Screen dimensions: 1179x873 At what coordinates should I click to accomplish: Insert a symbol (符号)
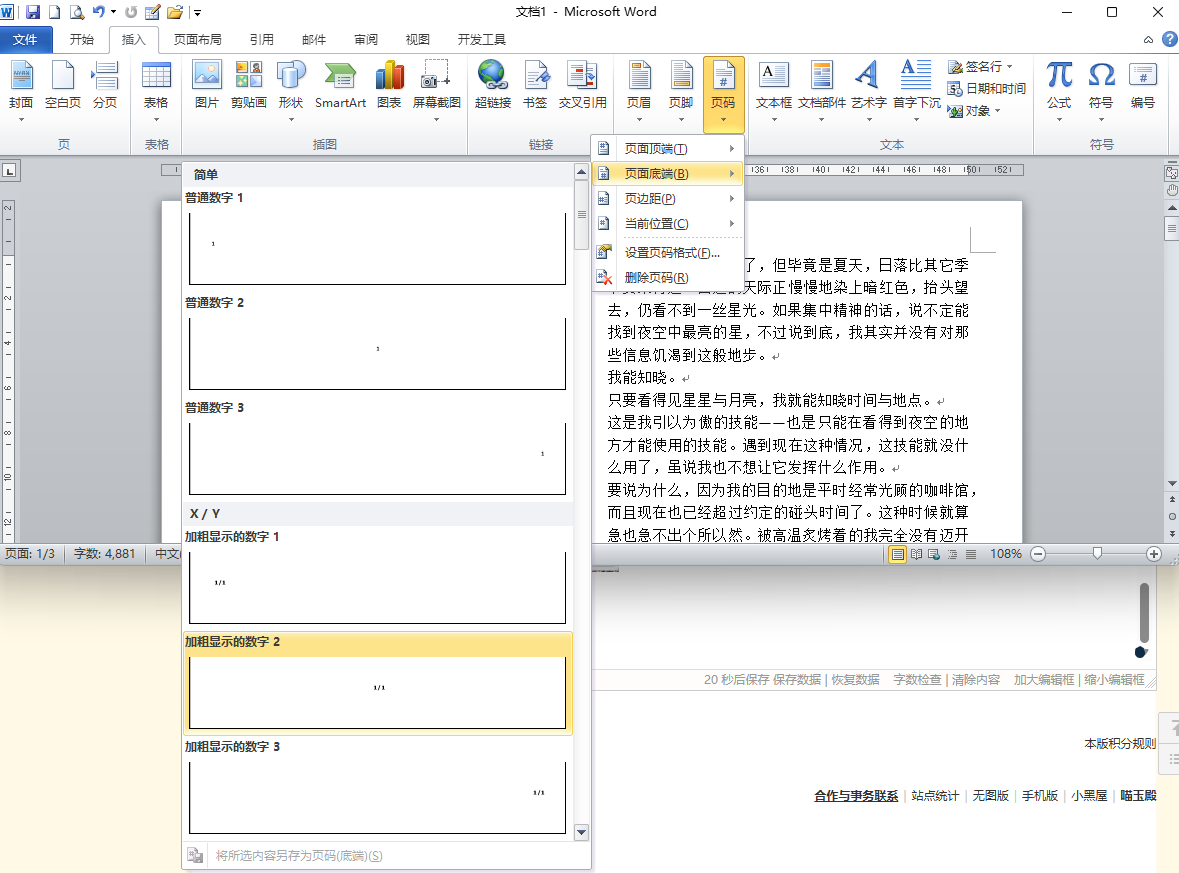(x=1101, y=90)
